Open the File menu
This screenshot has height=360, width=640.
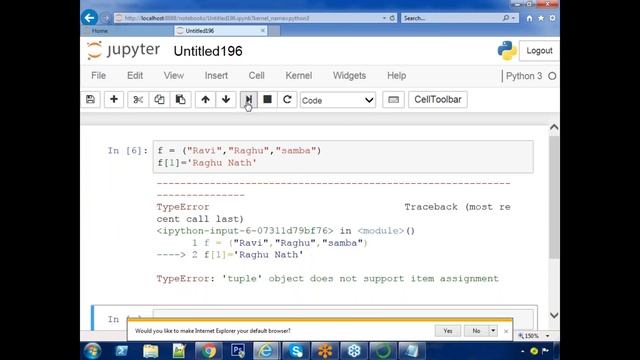pyautogui.click(x=98, y=76)
